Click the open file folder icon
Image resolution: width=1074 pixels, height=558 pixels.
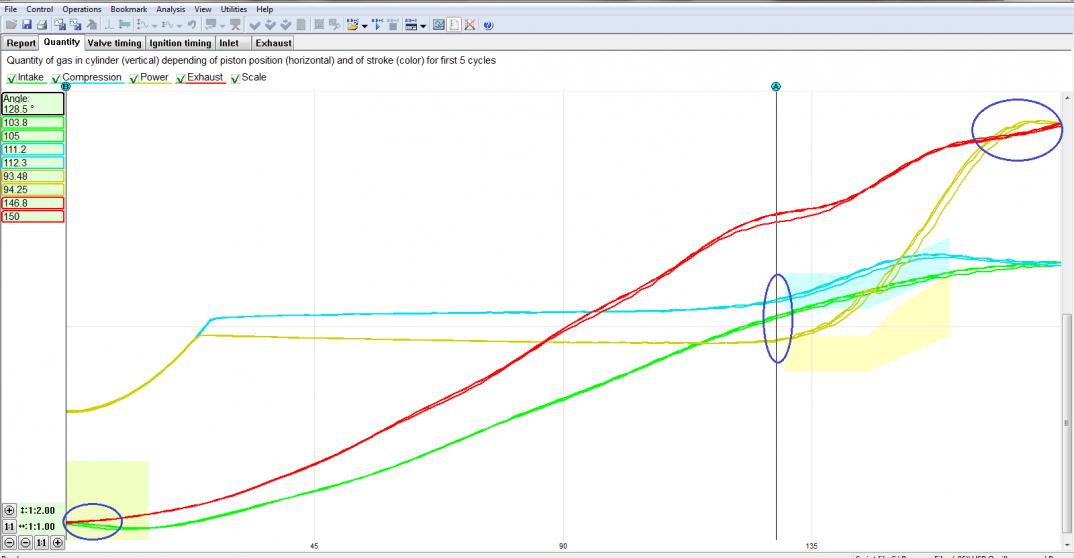tap(11, 25)
